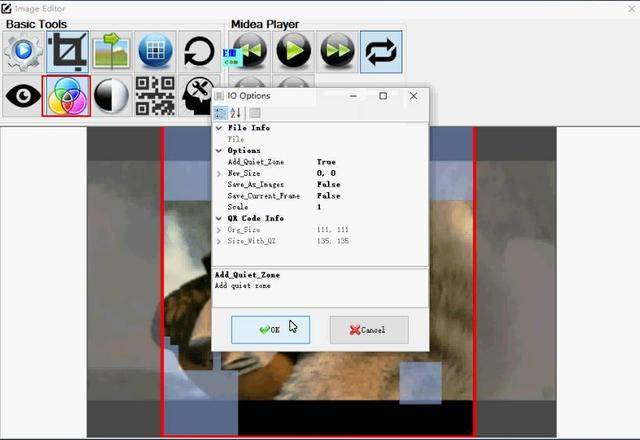Click the Org_Size value 111, 111
Screen dimensions: 640x440
point(333,230)
